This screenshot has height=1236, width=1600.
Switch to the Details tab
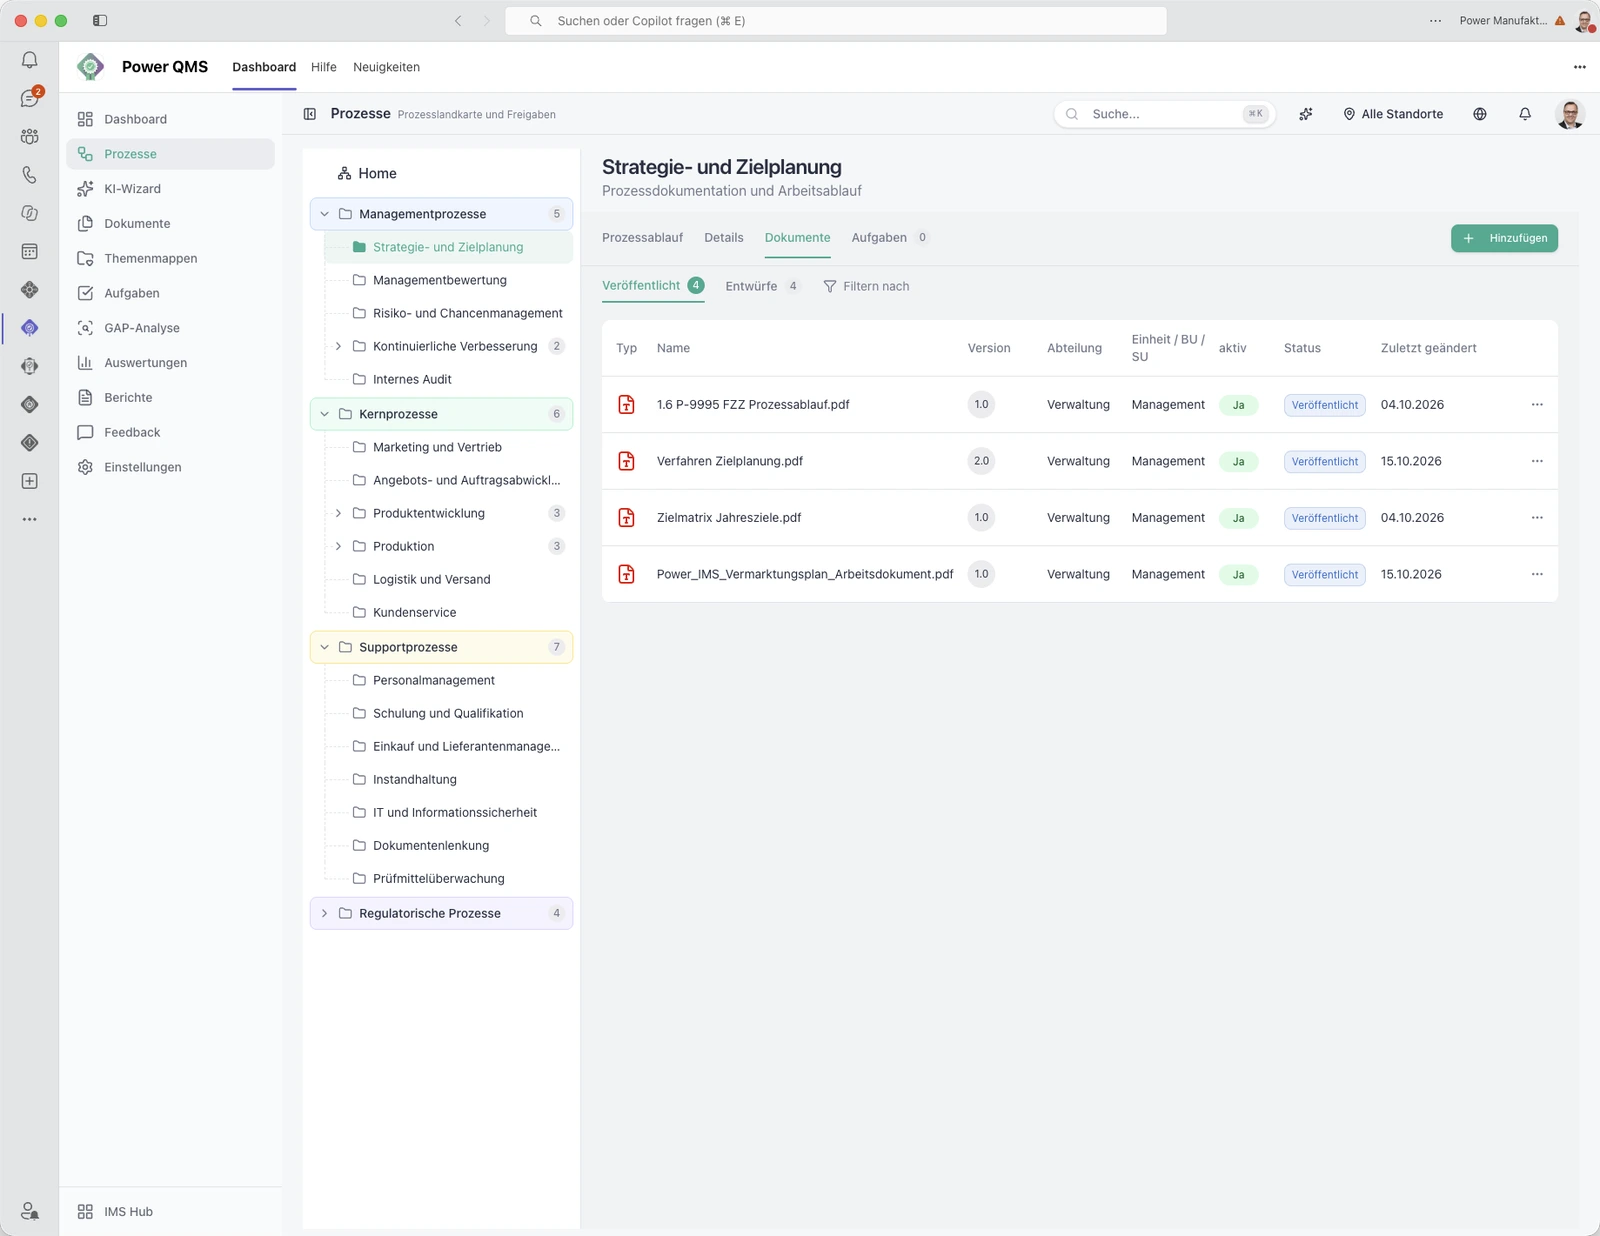(724, 238)
